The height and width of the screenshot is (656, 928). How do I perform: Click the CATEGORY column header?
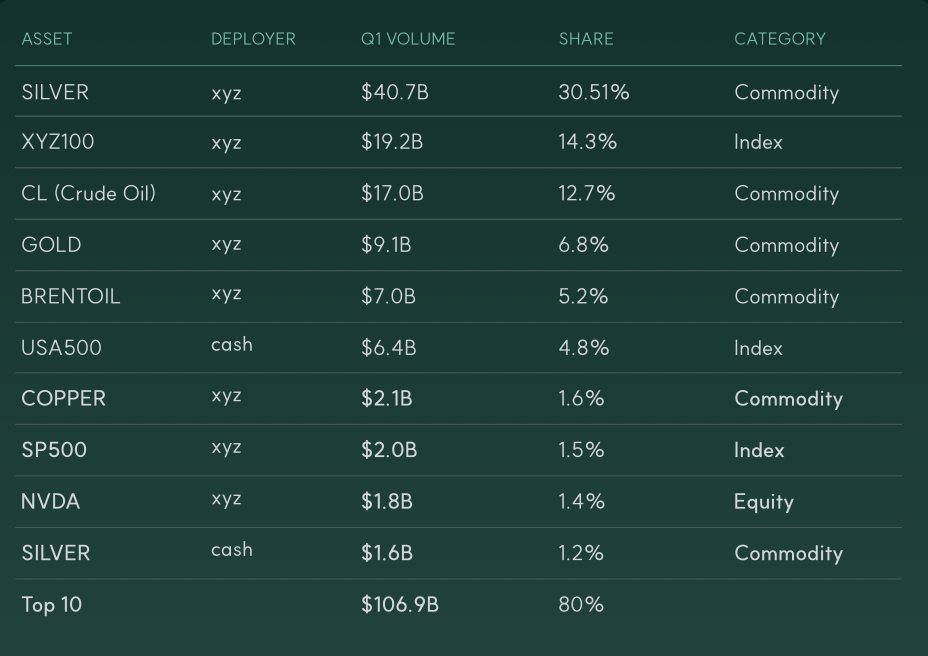780,39
